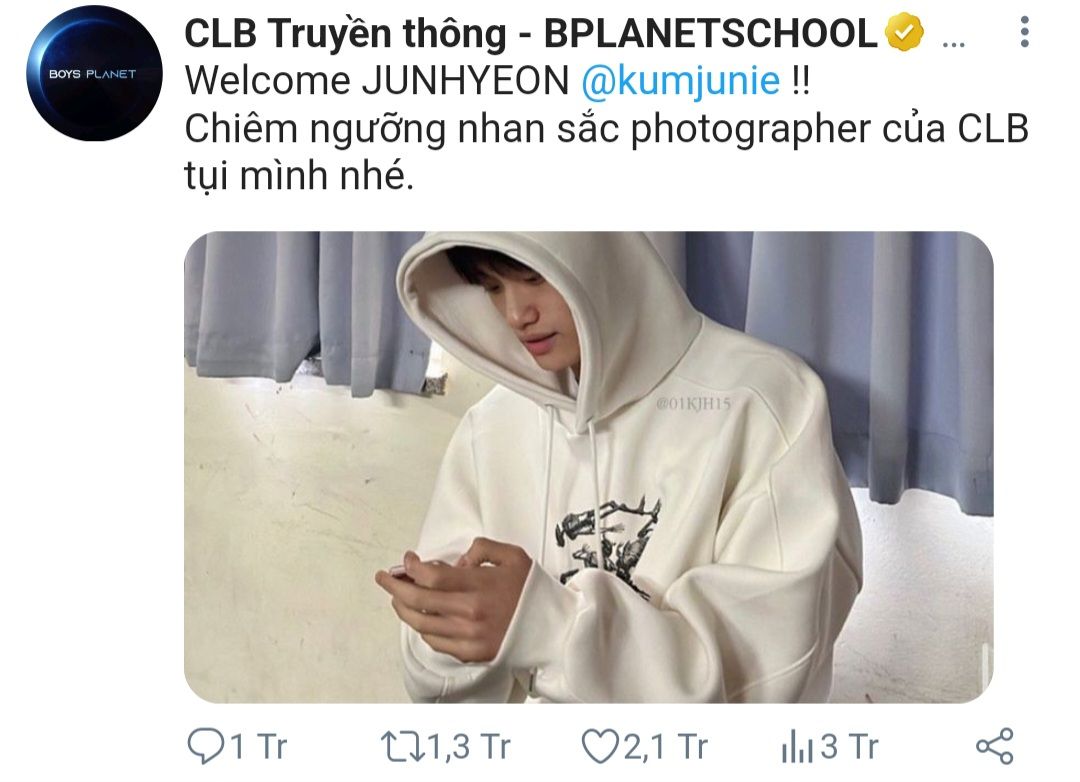
Task: Click the reply speech bubble icon
Action: tap(206, 747)
